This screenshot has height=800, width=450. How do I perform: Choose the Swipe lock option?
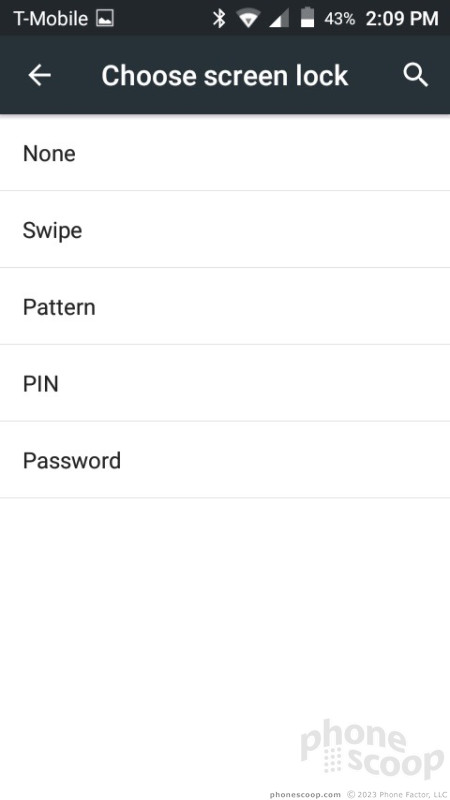tap(225, 230)
